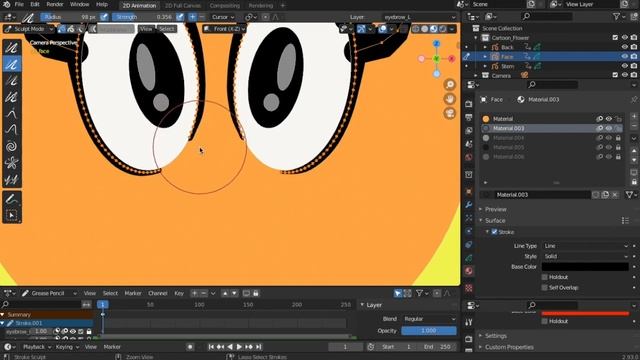The height and width of the screenshot is (360, 640).
Task: Select the Smooth sculpt tool
Action: (12, 47)
